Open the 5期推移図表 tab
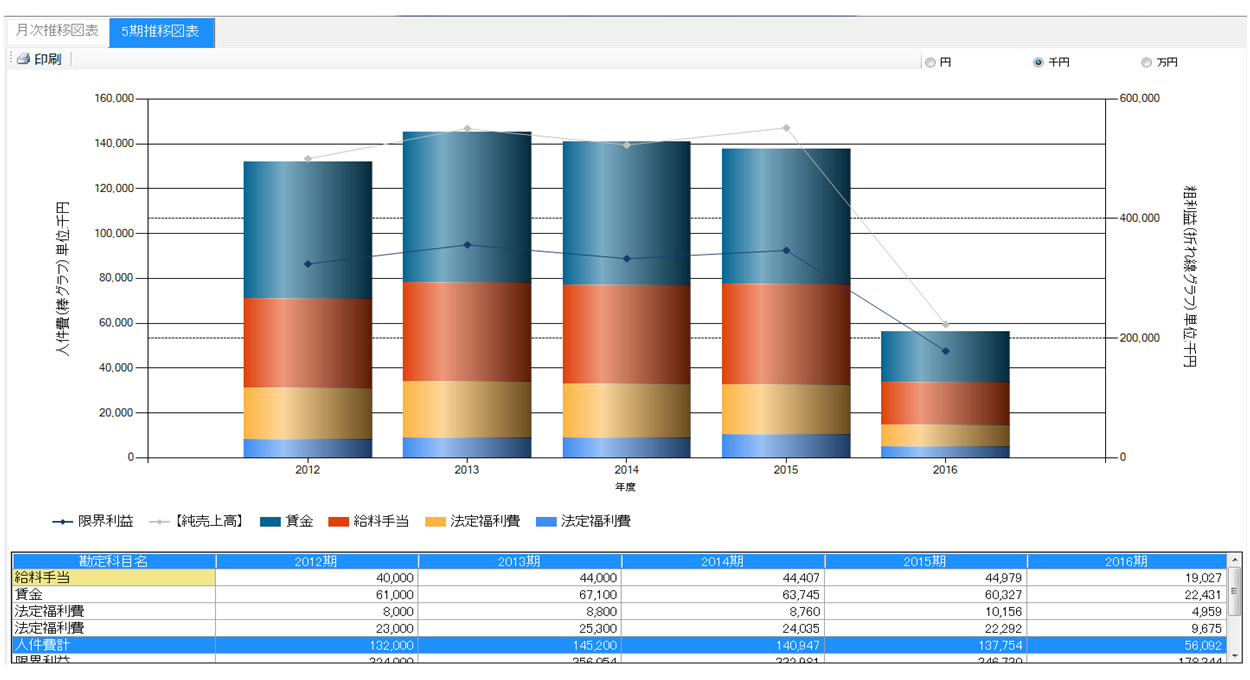The height and width of the screenshot is (680, 1250). pos(160,31)
